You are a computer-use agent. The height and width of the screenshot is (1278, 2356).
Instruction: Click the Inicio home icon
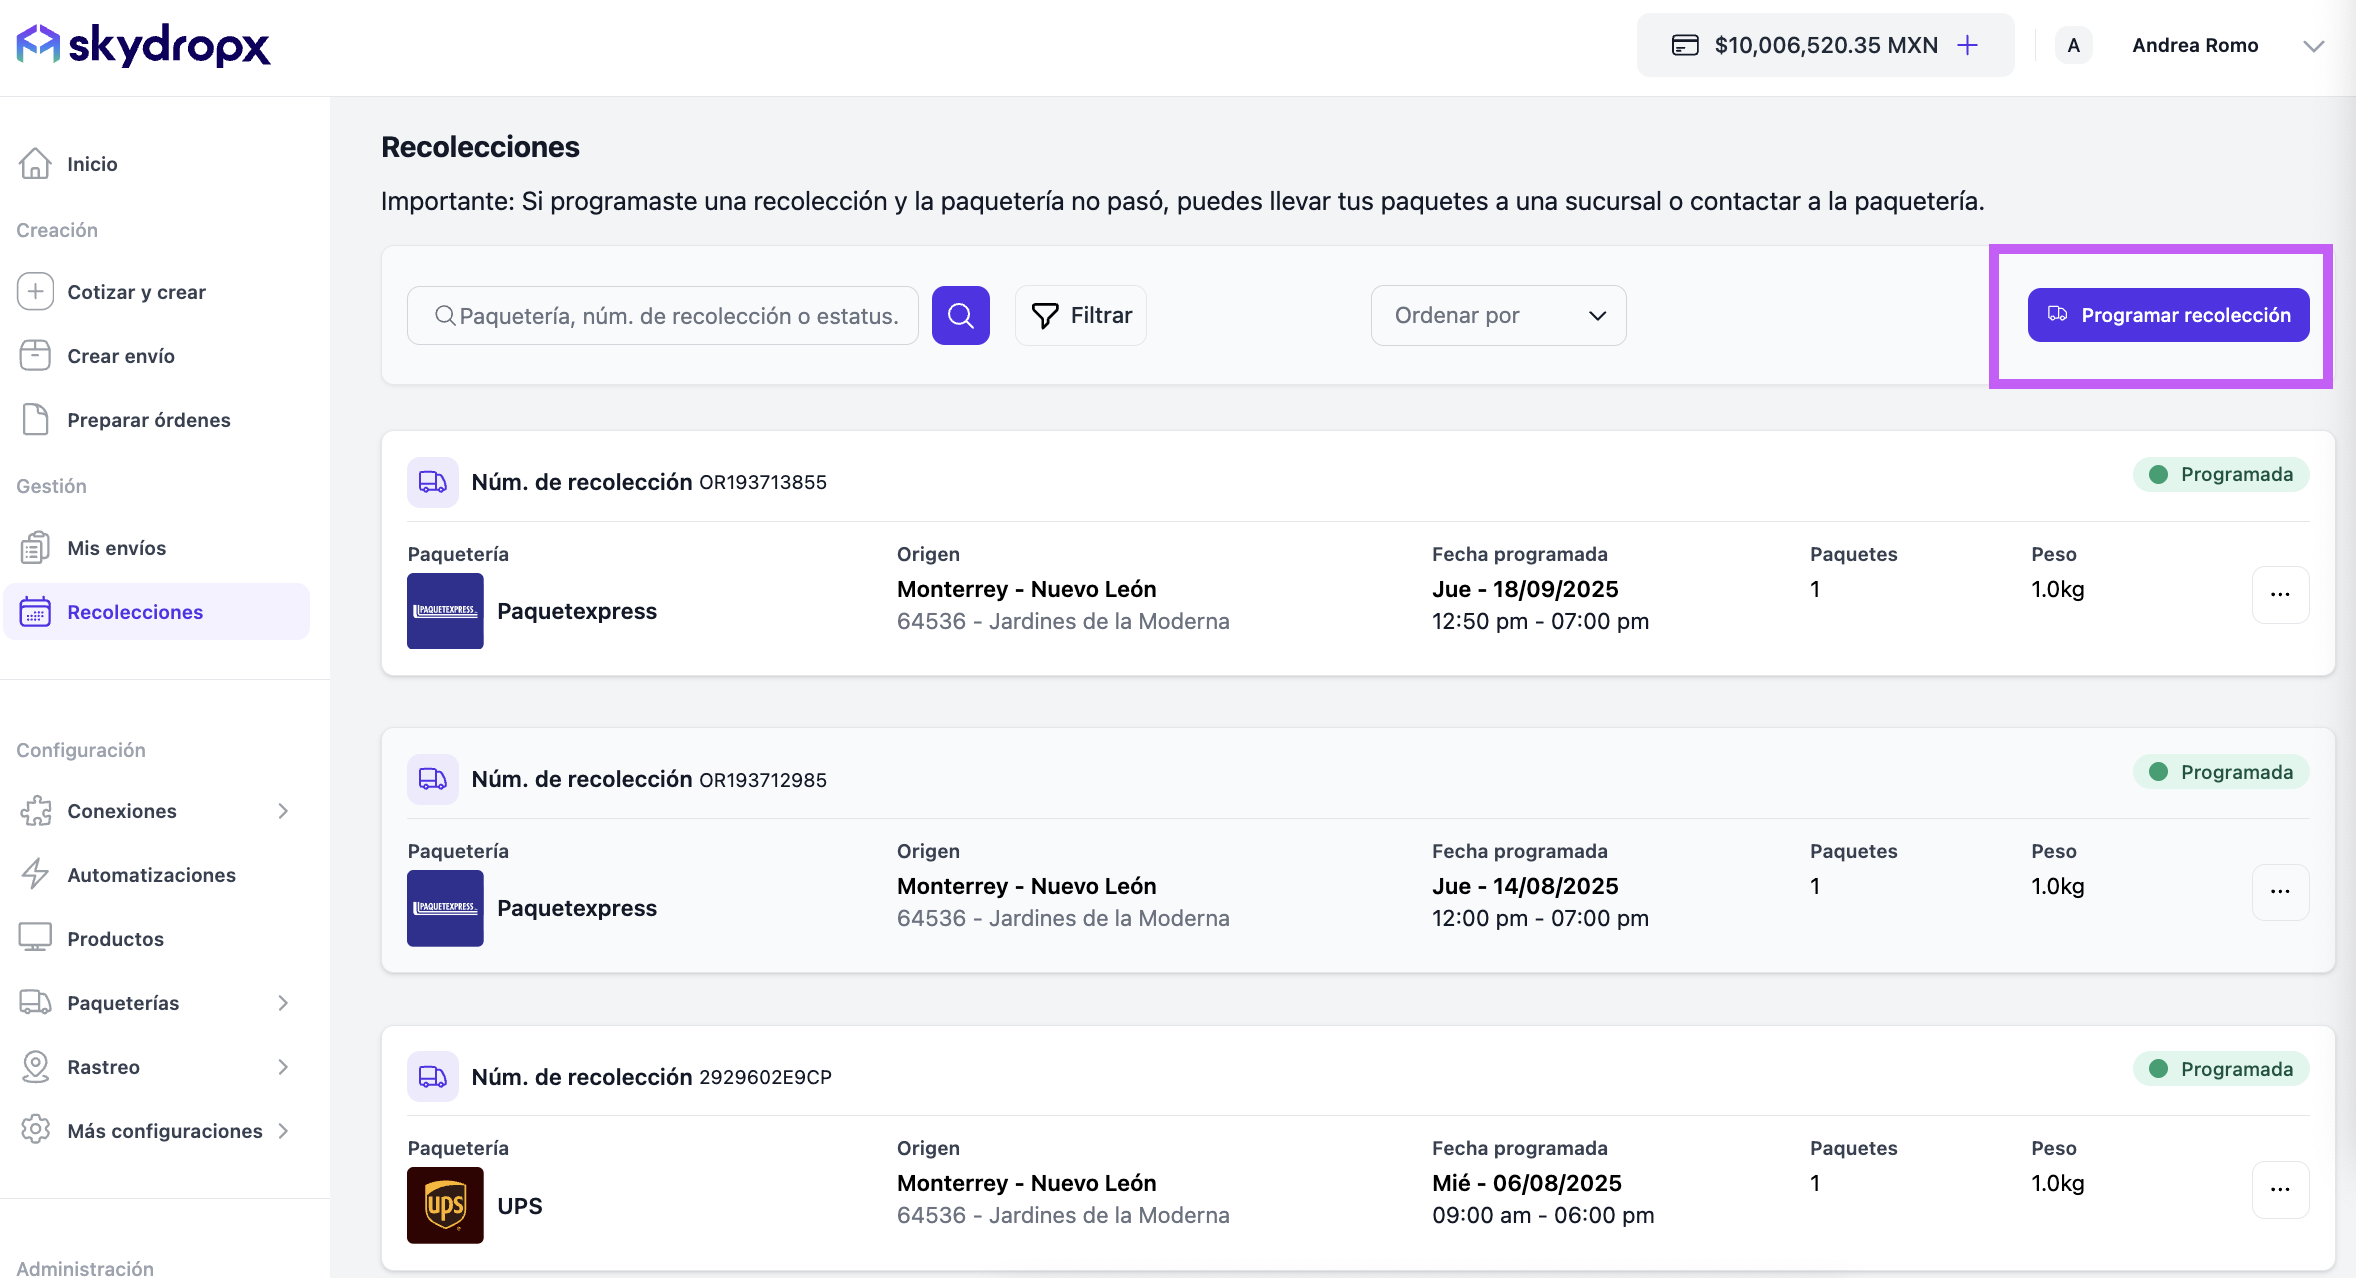(35, 163)
